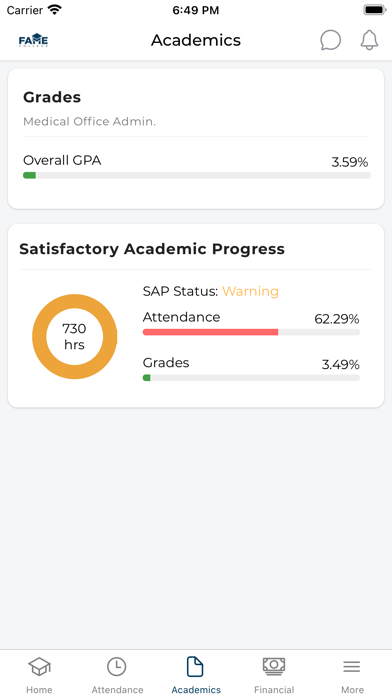Tap the Attendance clock icon
The width and height of the screenshot is (392, 696).
[117, 666]
